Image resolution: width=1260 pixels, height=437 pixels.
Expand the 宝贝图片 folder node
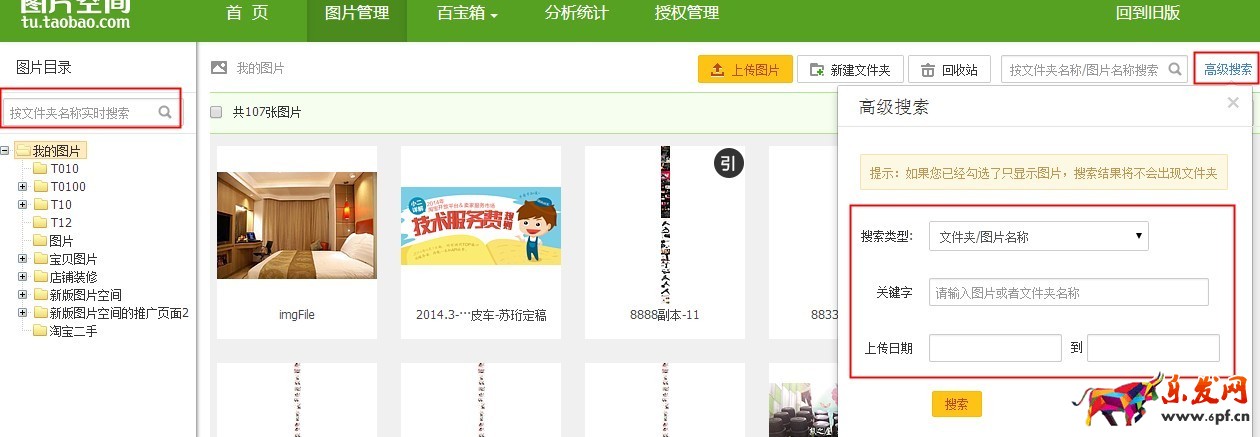tap(22, 259)
